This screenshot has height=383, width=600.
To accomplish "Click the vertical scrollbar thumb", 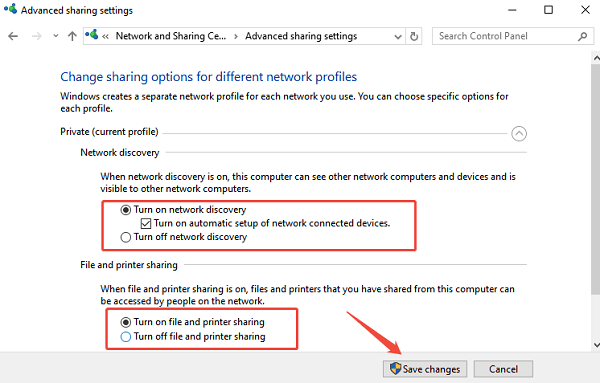I will (x=596, y=179).
